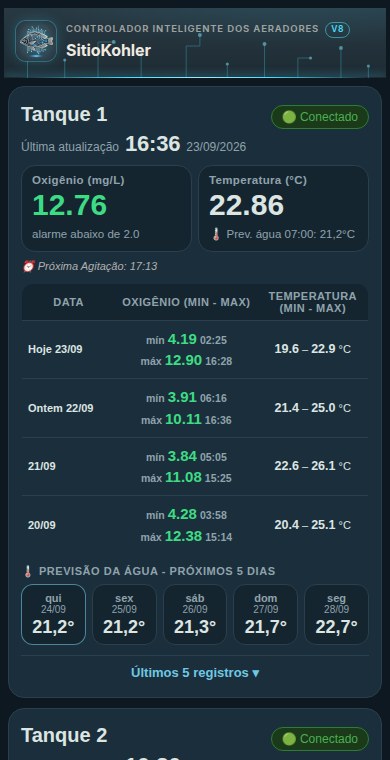
Task: Click the Tanque 2 Conectado status badge
Action: coord(320,739)
